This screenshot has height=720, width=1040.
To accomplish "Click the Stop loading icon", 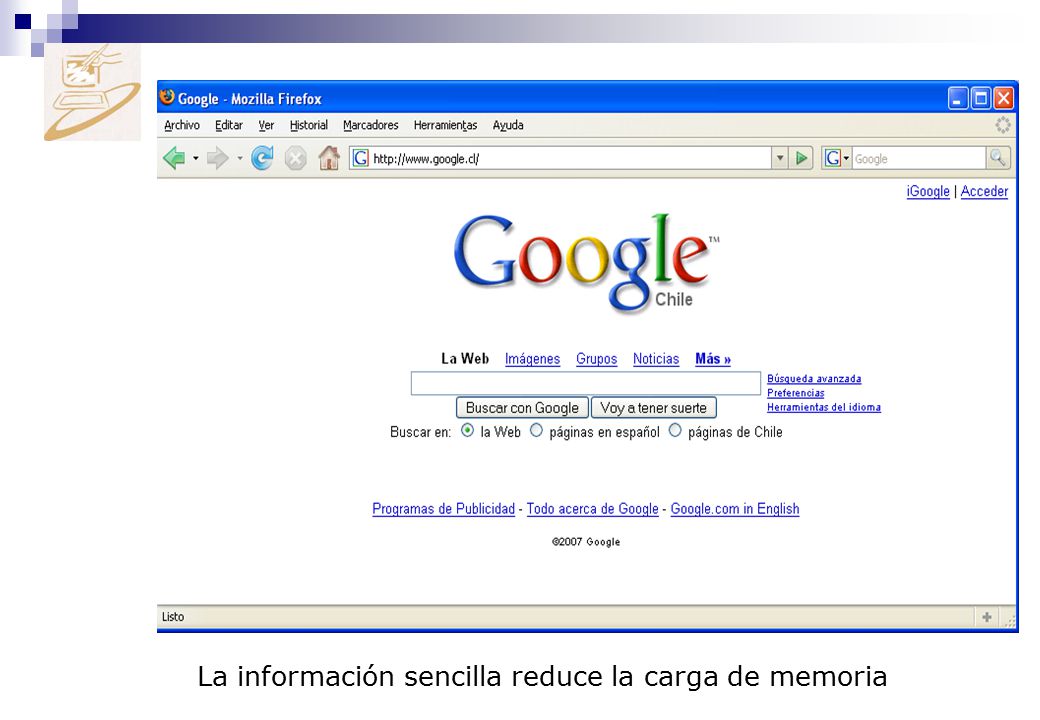I will (295, 158).
